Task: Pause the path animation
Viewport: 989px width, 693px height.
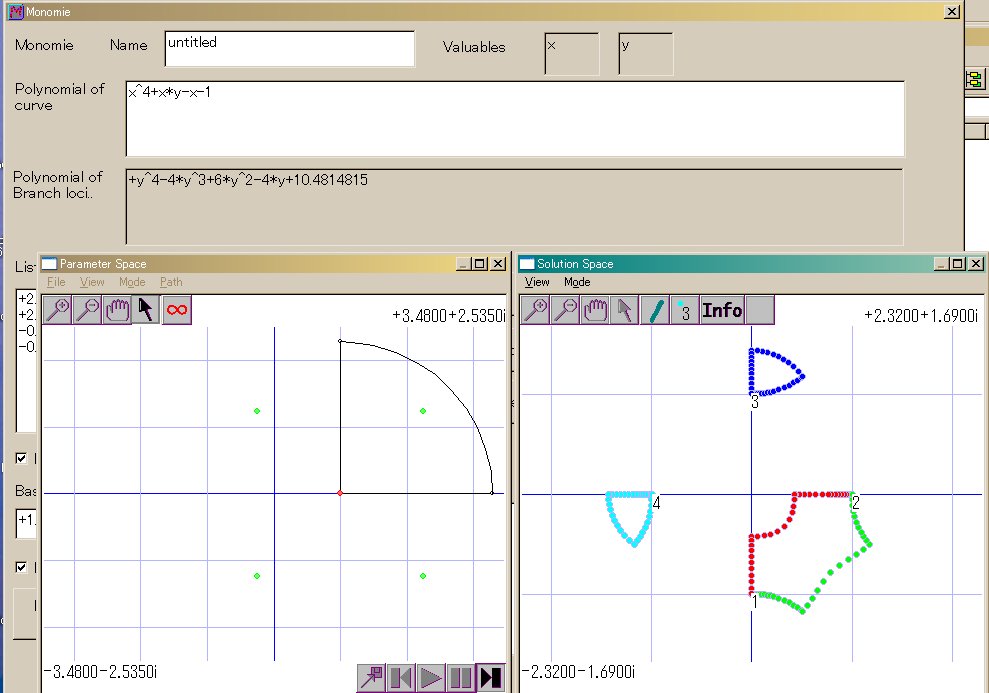Action: (460, 678)
